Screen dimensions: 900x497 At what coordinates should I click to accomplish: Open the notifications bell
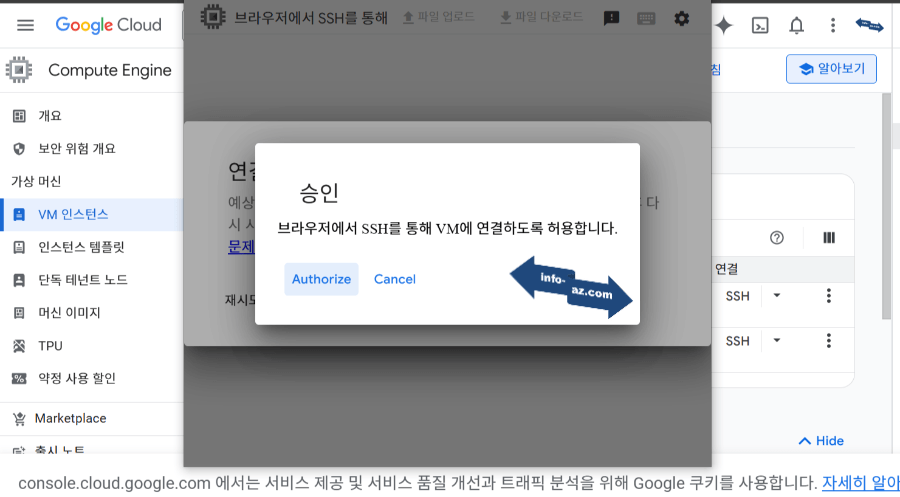point(796,25)
